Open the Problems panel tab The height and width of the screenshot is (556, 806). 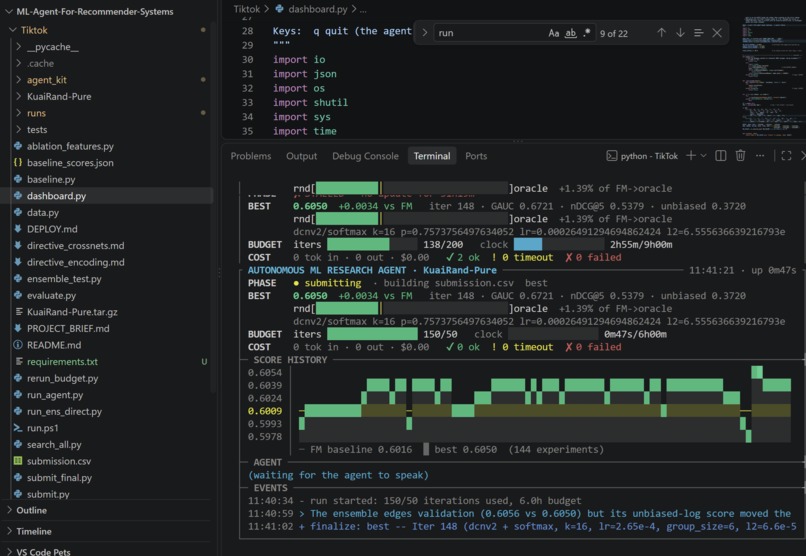[x=250, y=156]
